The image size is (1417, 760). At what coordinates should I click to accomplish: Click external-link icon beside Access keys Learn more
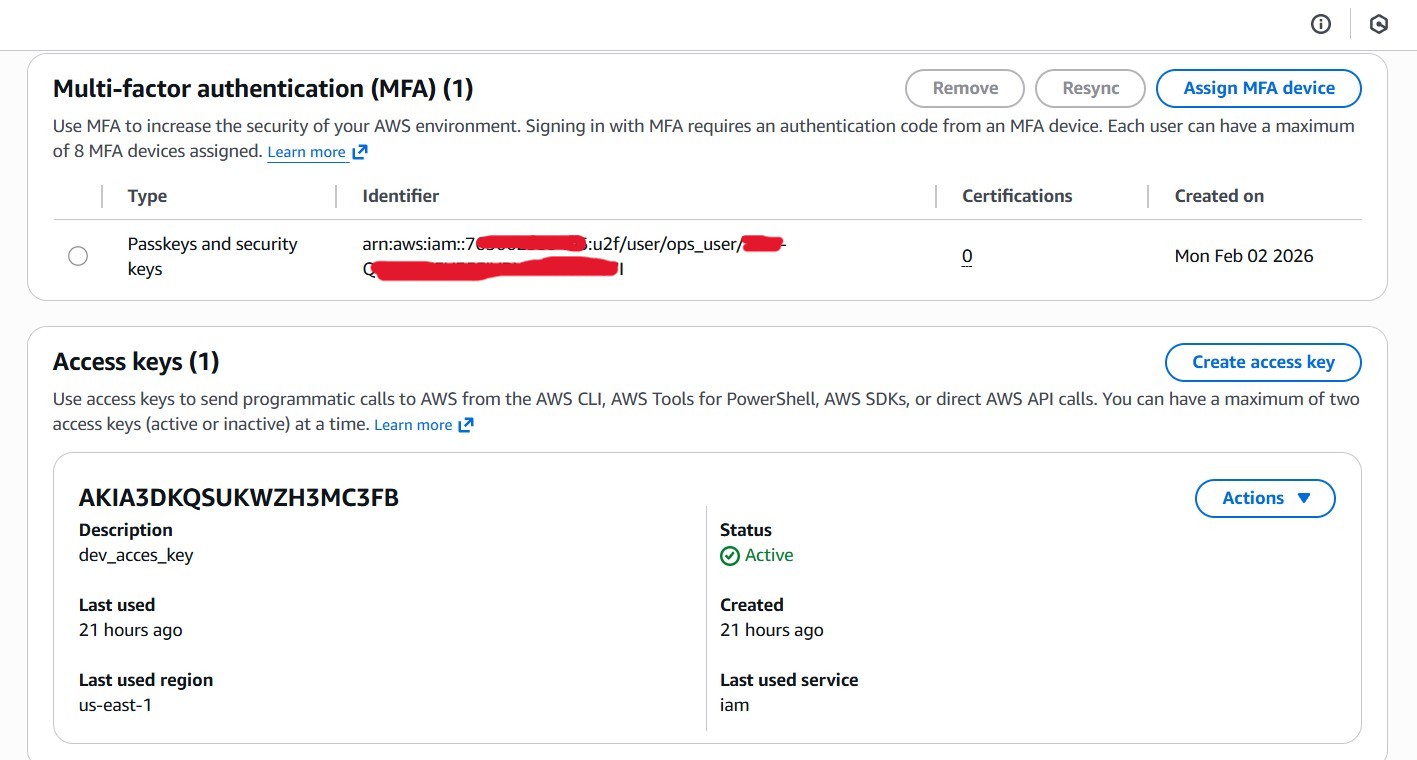point(466,425)
